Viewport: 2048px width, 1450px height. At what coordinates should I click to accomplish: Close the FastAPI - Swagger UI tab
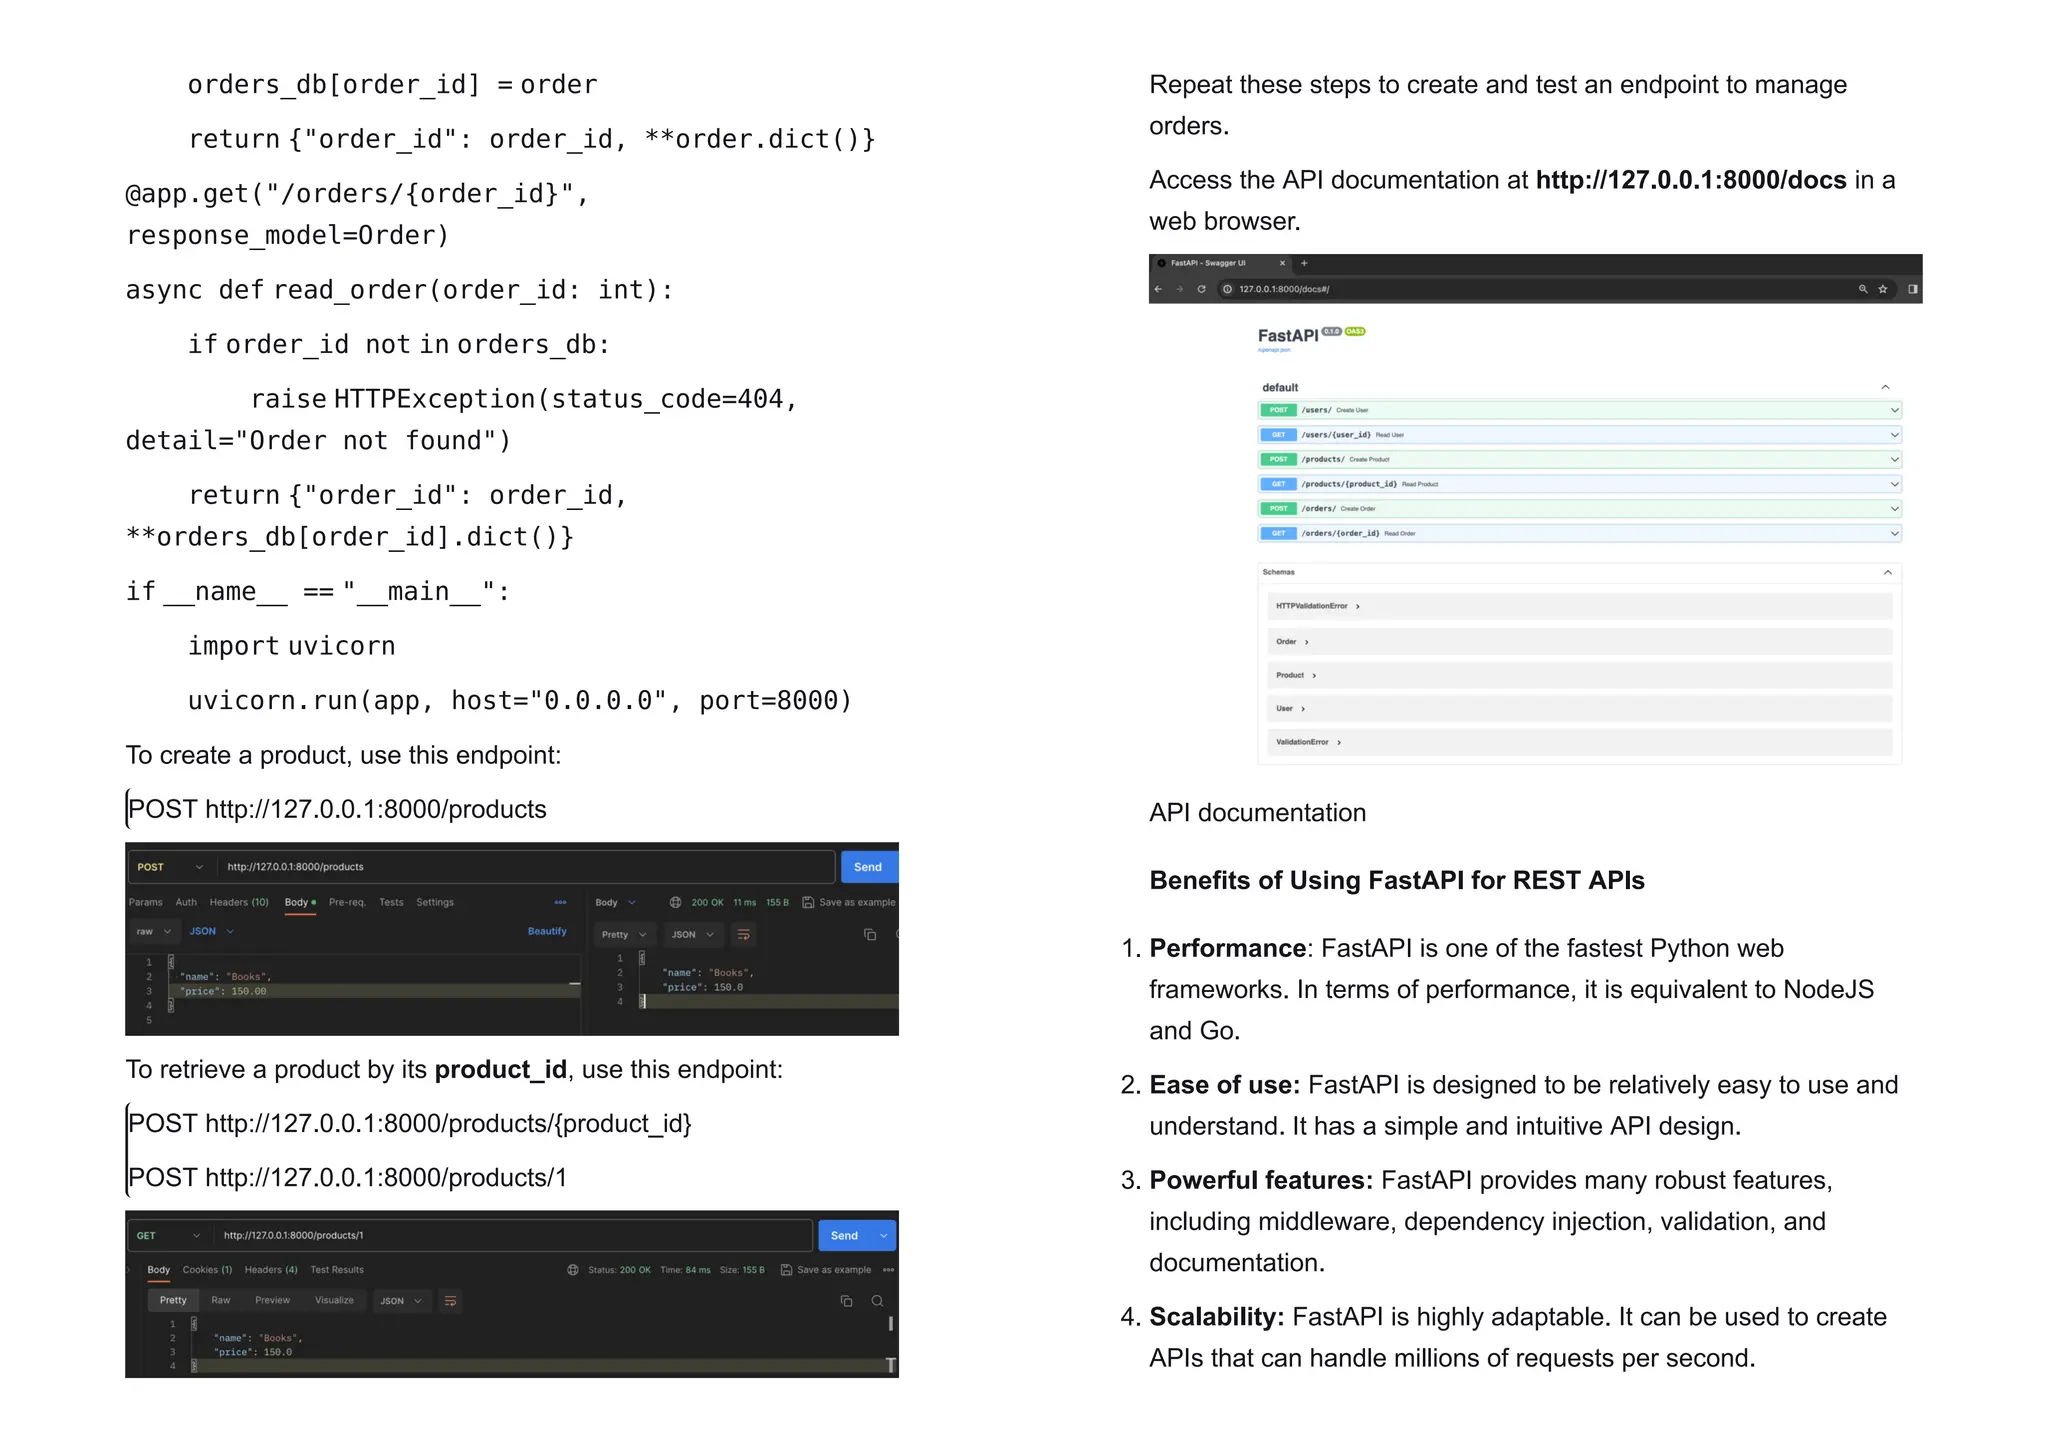tap(1282, 263)
